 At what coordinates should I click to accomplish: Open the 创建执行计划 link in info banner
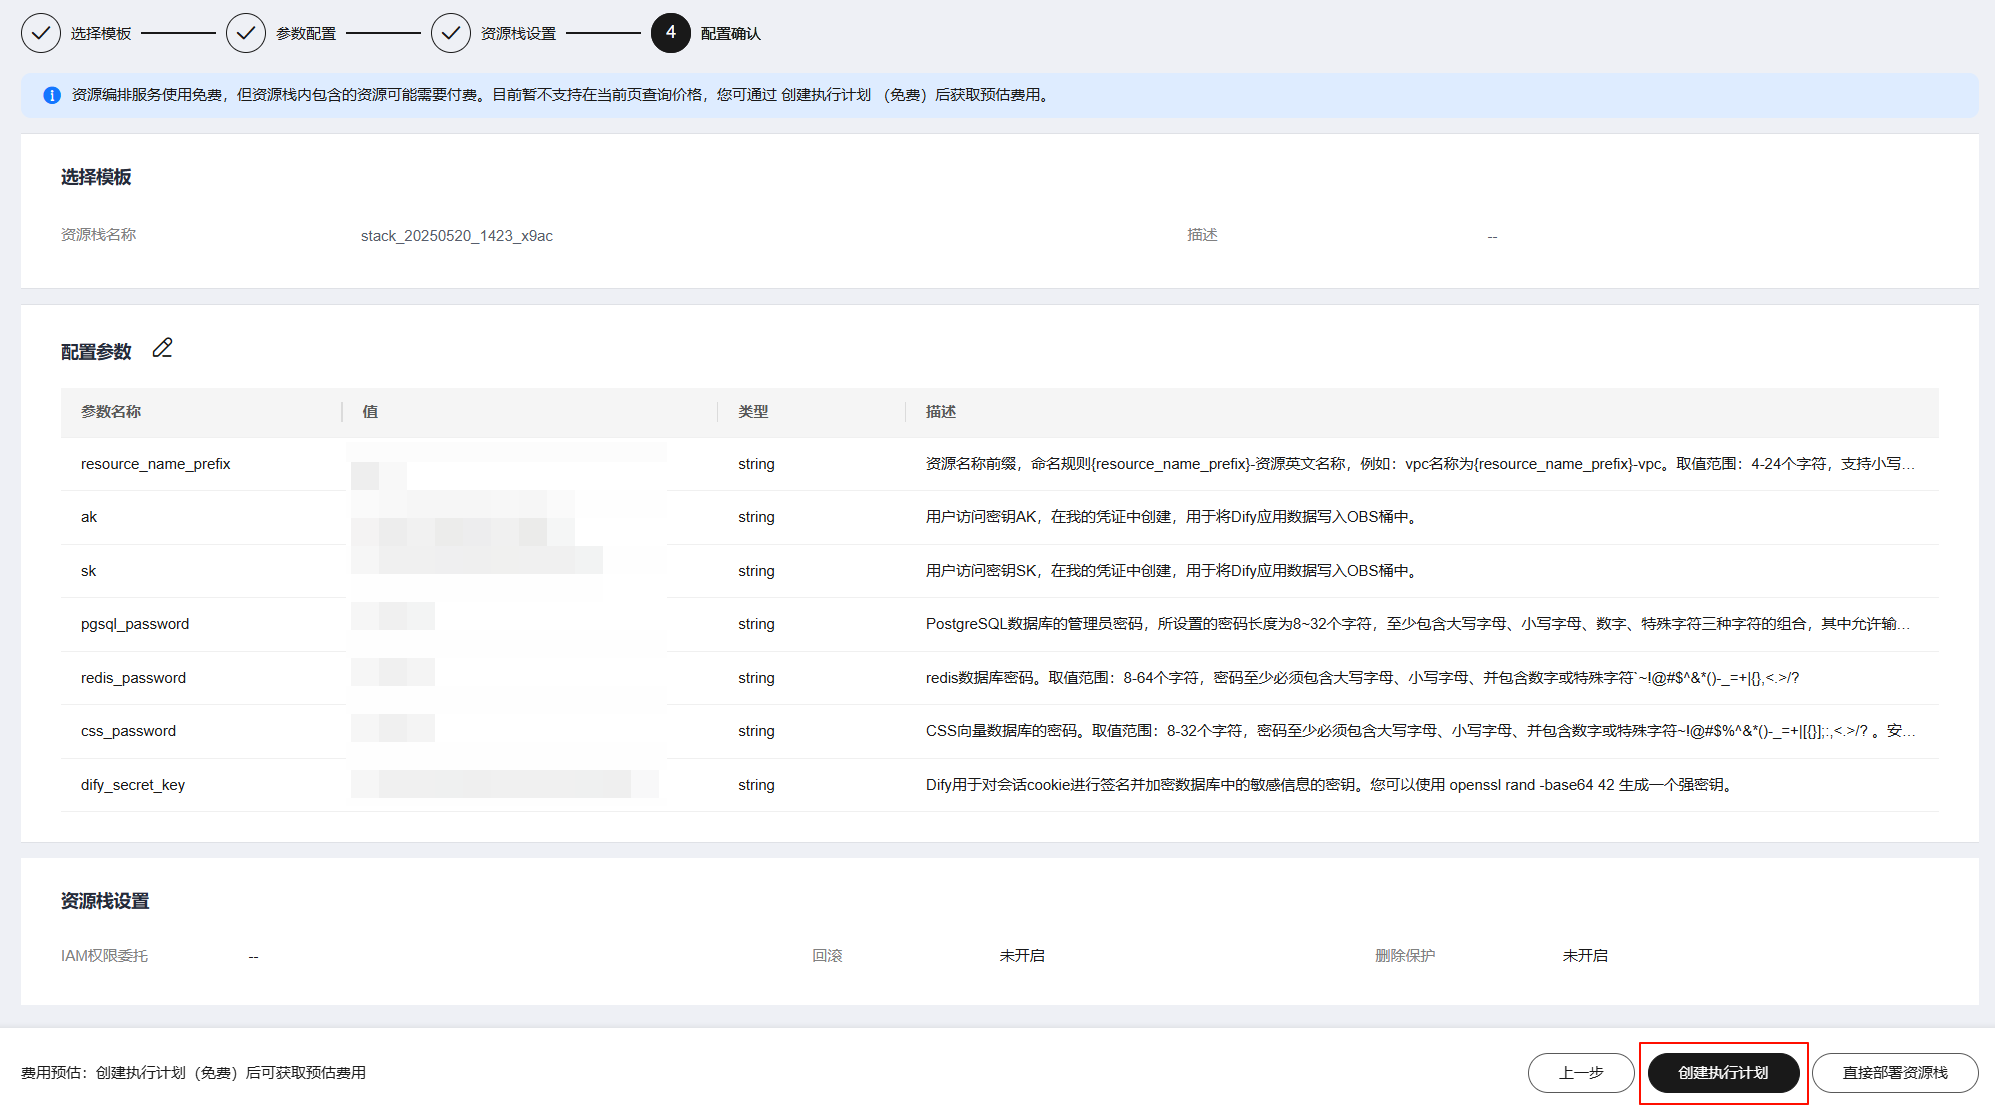[825, 95]
